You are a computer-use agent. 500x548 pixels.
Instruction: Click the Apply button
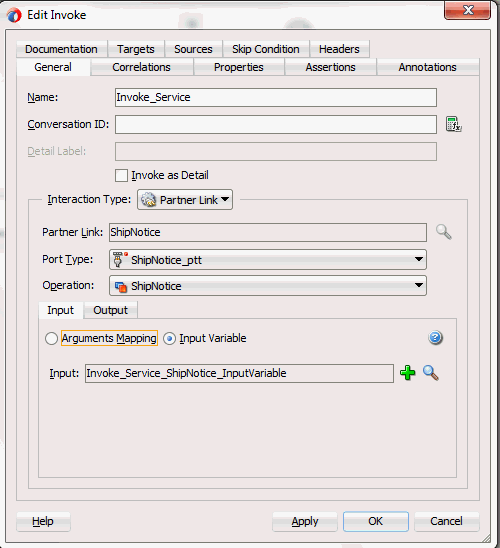(305, 521)
